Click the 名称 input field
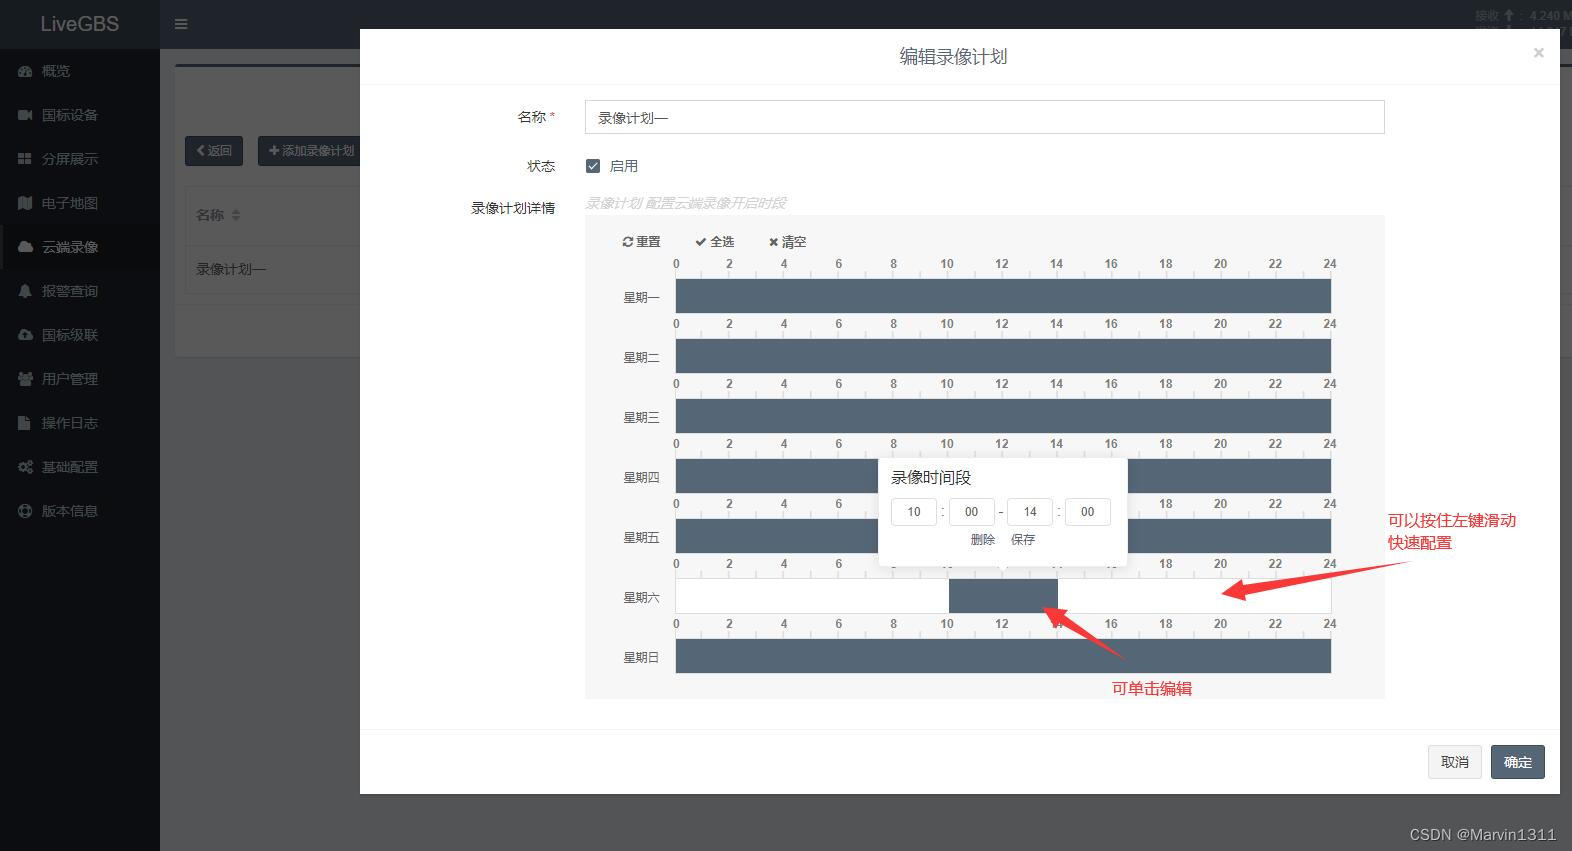1572x851 pixels. tap(985, 117)
